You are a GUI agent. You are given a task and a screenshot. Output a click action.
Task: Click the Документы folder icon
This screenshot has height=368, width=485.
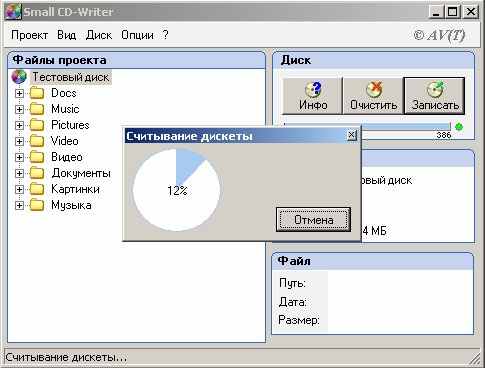click(37, 173)
